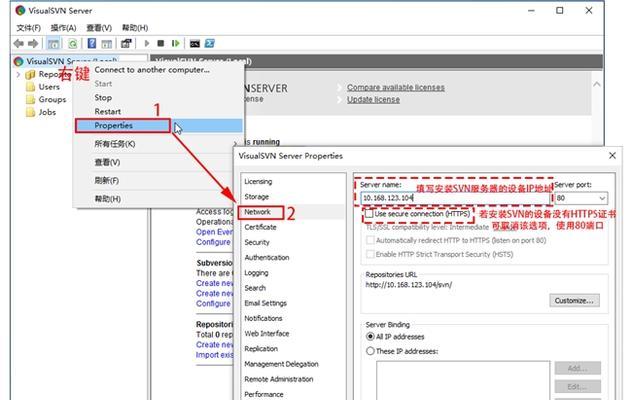The width and height of the screenshot is (632, 400).
Task: Open the 操作(A) menu
Action: pos(63,27)
